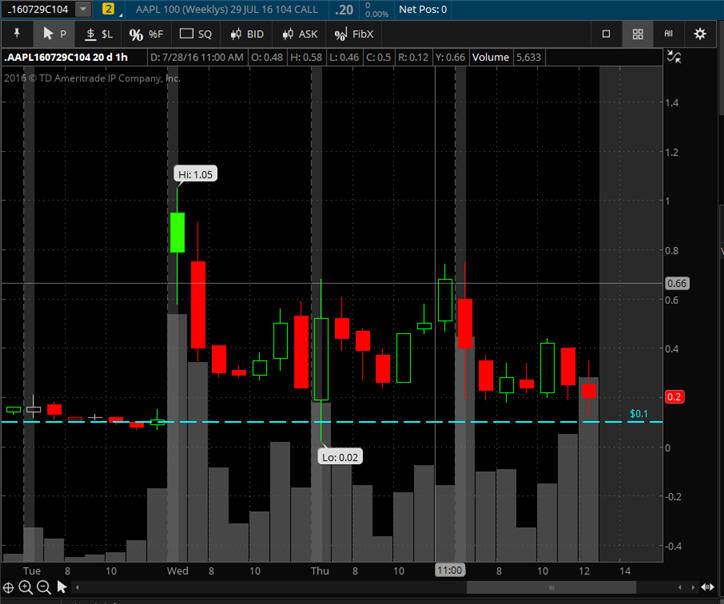Click the red 0.2 last price bubble
This screenshot has width=724, height=604.
point(674,397)
